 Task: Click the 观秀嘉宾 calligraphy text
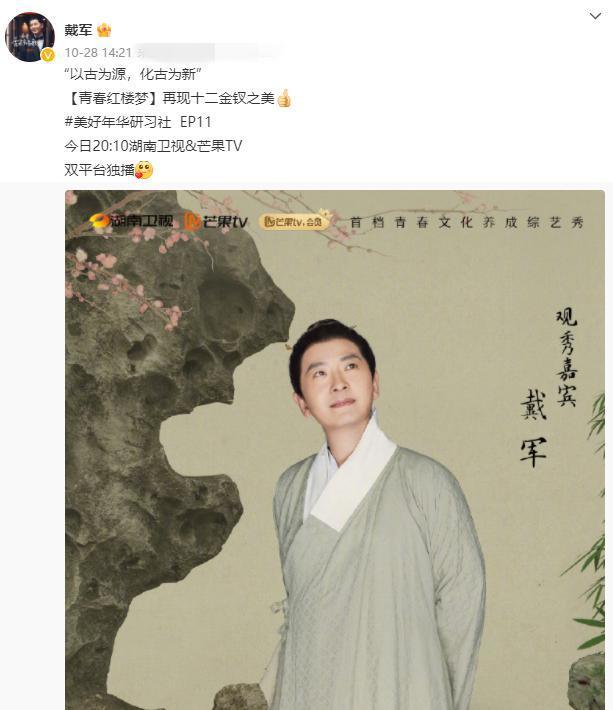(567, 357)
